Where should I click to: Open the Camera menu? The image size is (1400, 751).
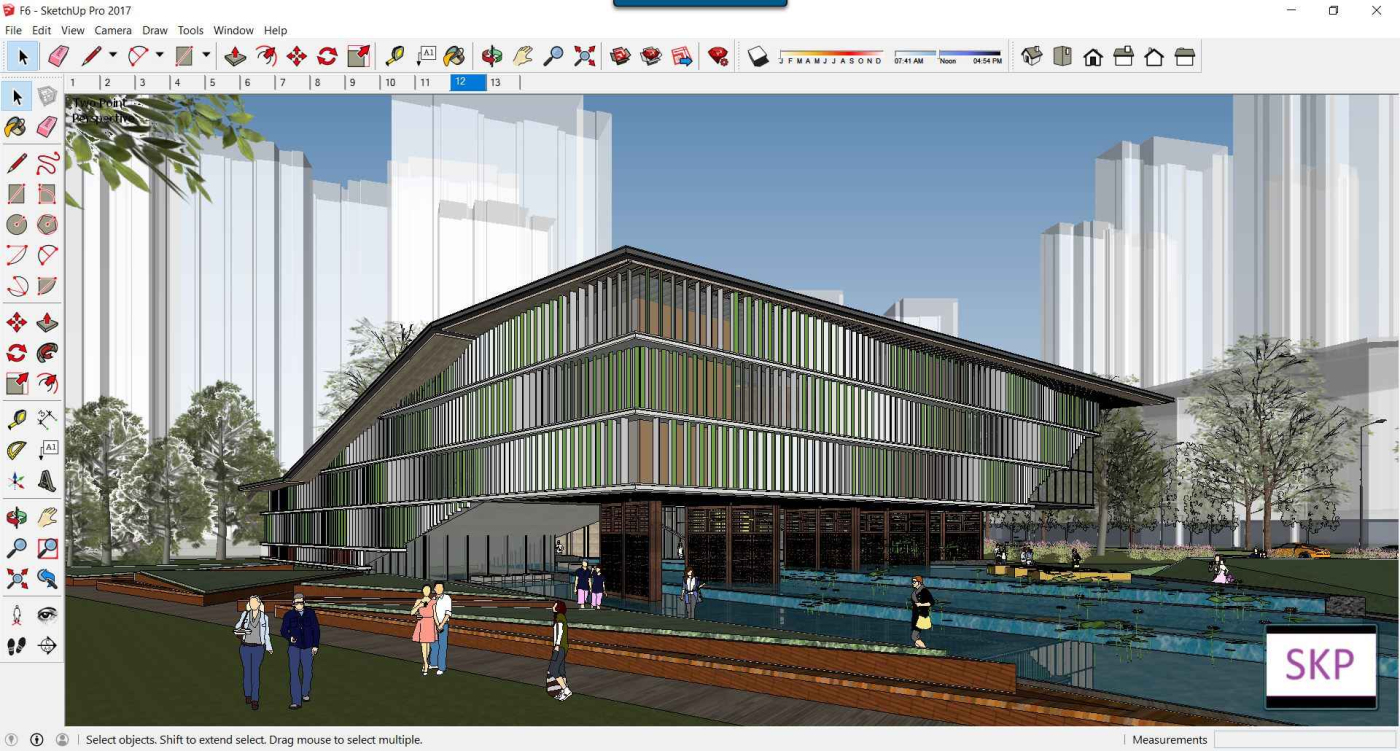pyautogui.click(x=112, y=30)
